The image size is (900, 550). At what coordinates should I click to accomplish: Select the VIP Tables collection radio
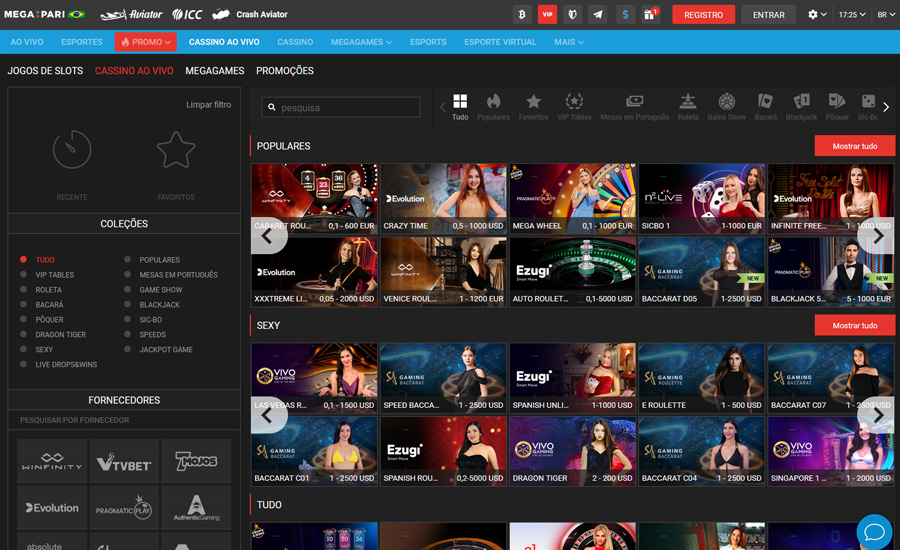[x=24, y=274]
